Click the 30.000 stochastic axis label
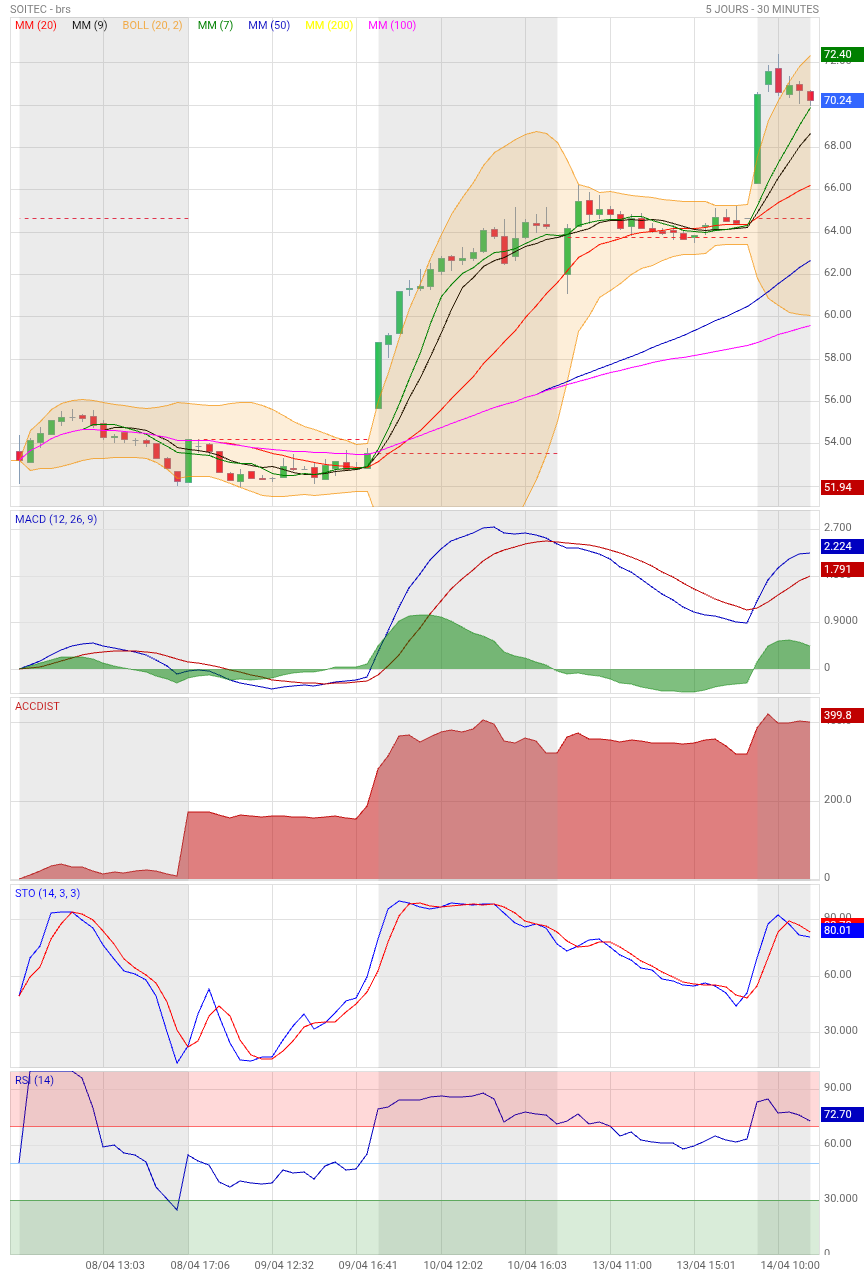Viewport: 864px width, 1275px height. coord(840,1031)
